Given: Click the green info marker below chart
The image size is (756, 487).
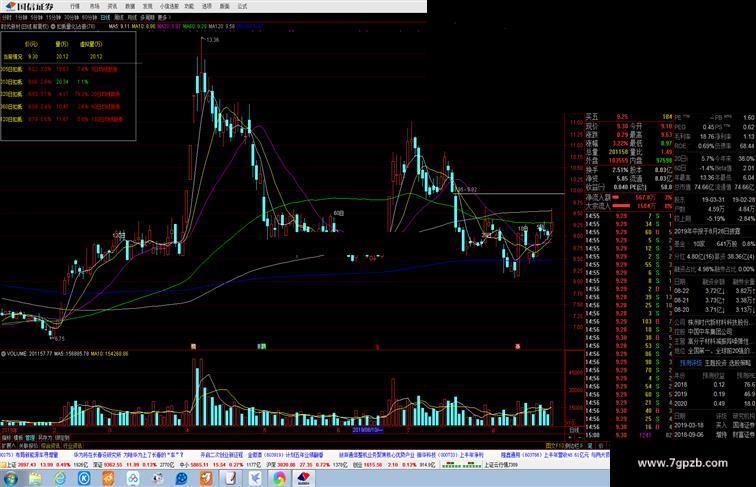Looking at the screenshot, I should pos(262,346).
